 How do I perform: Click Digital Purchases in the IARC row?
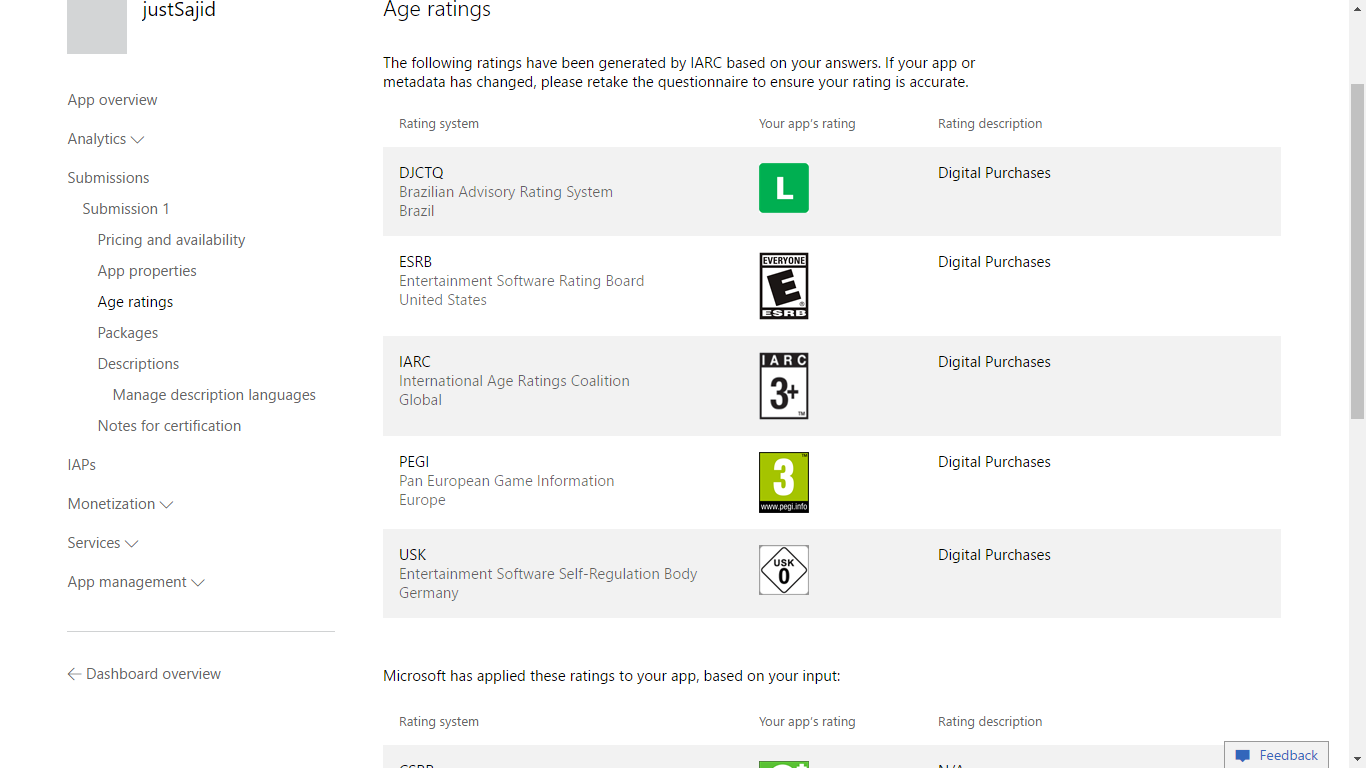994,362
